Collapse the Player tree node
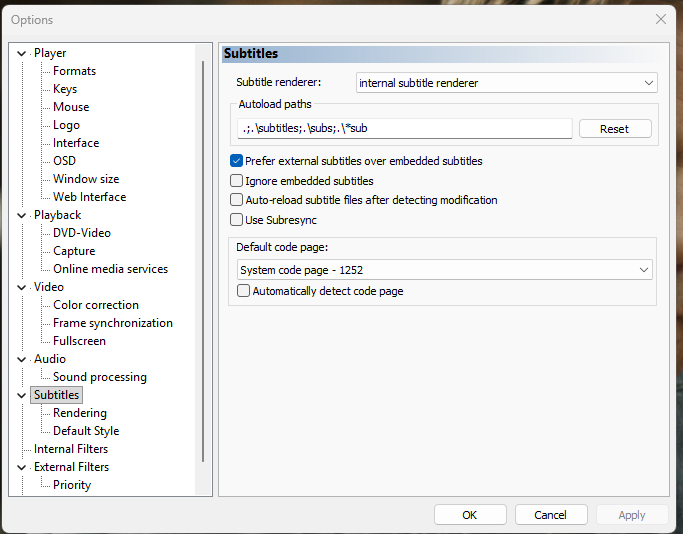This screenshot has height=534, width=683. tap(21, 54)
